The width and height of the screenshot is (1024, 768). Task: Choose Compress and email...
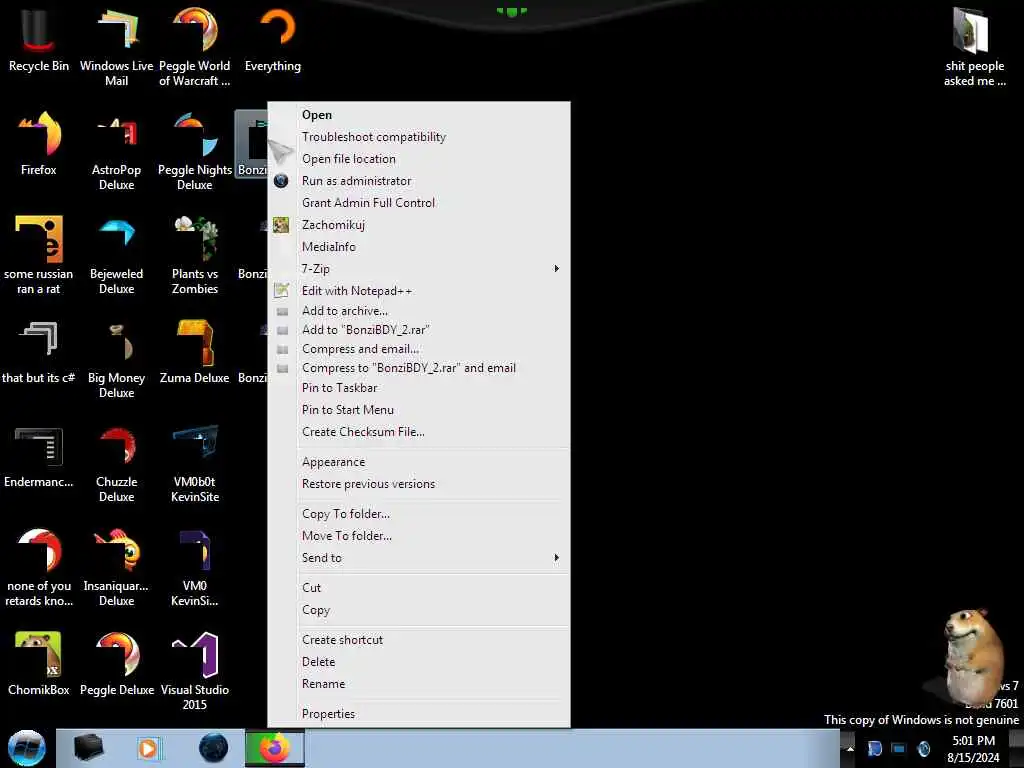(419, 349)
